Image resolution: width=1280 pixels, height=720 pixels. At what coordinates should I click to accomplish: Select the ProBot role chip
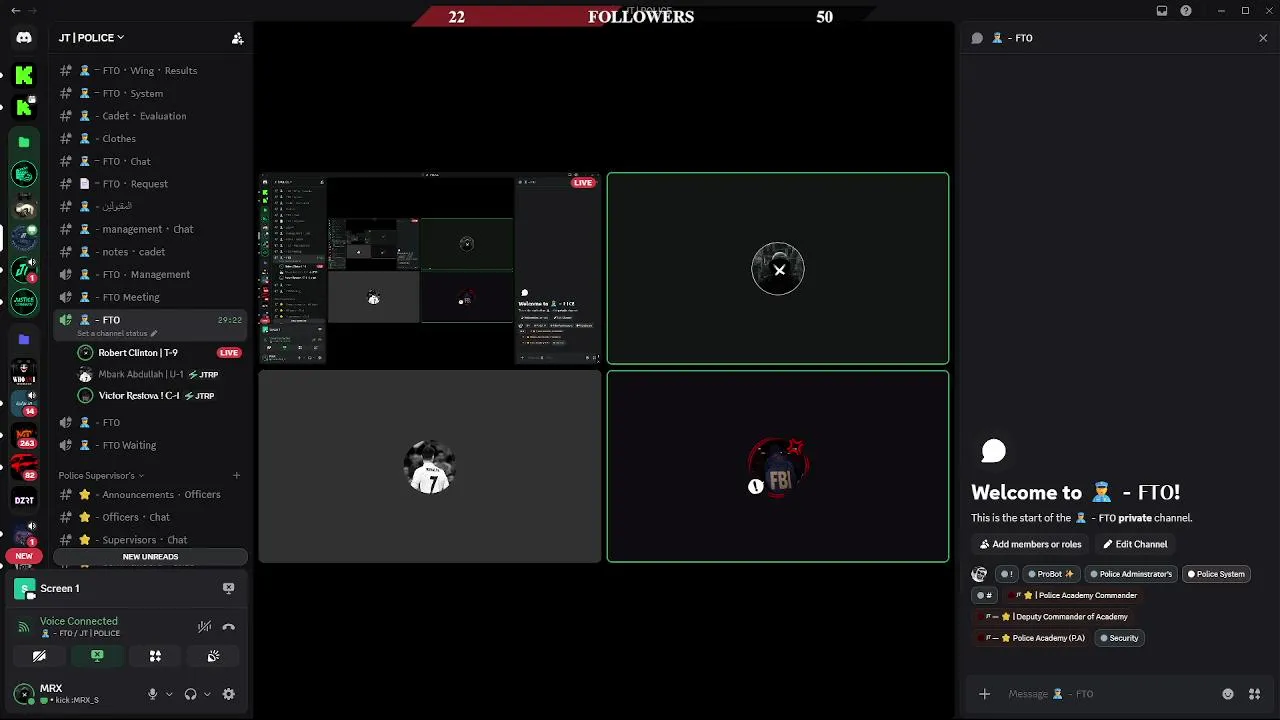pos(1051,574)
